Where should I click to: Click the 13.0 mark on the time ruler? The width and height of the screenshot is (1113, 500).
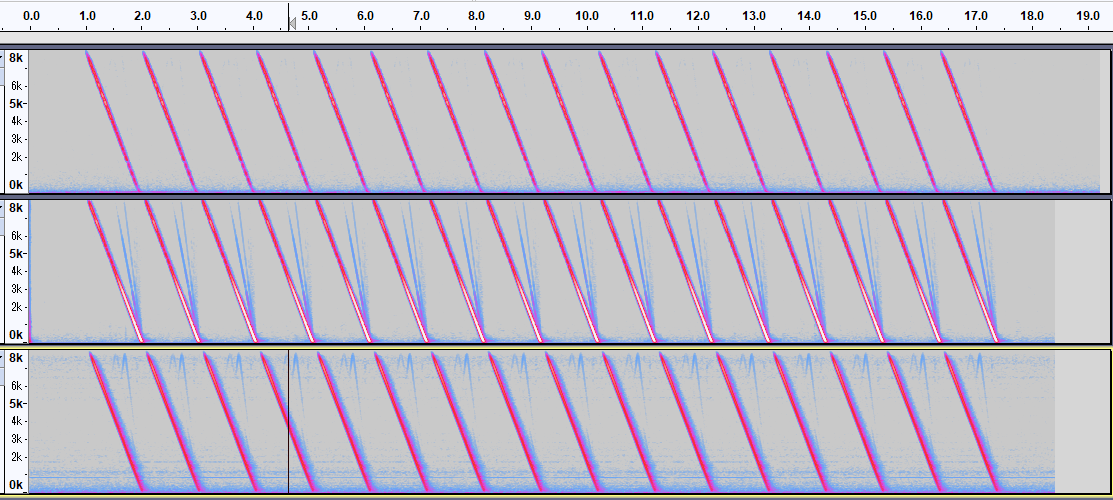point(753,15)
